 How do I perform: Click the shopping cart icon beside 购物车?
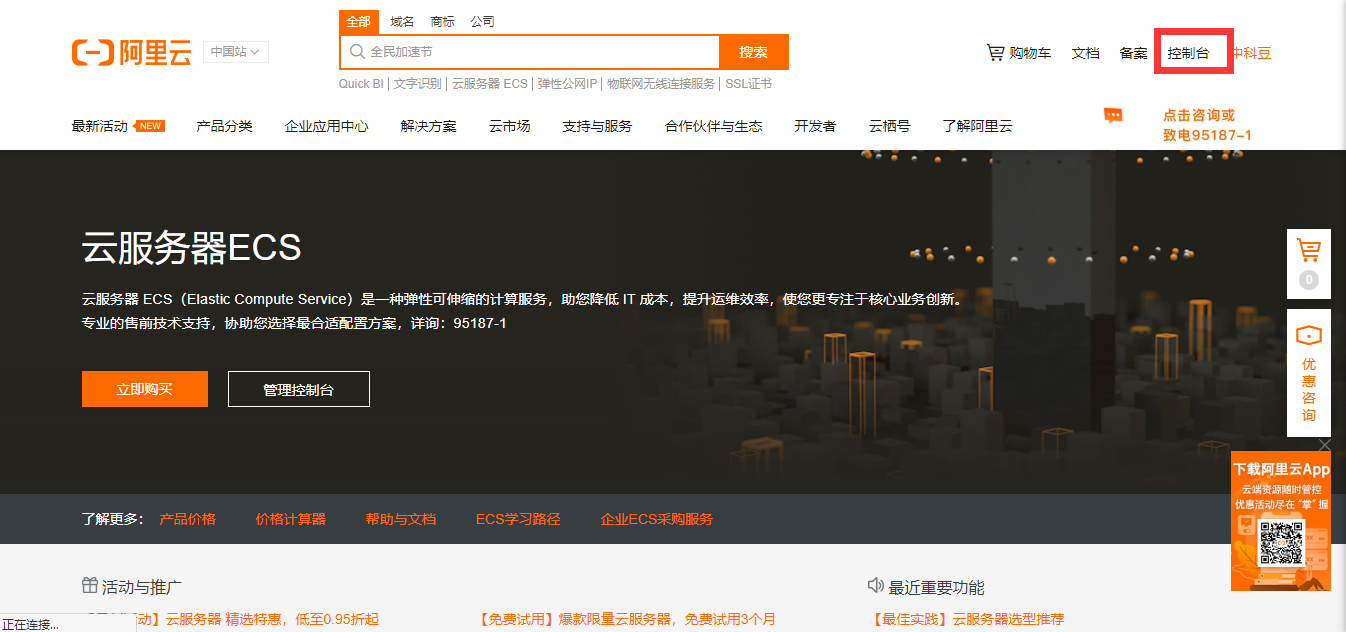coord(995,52)
